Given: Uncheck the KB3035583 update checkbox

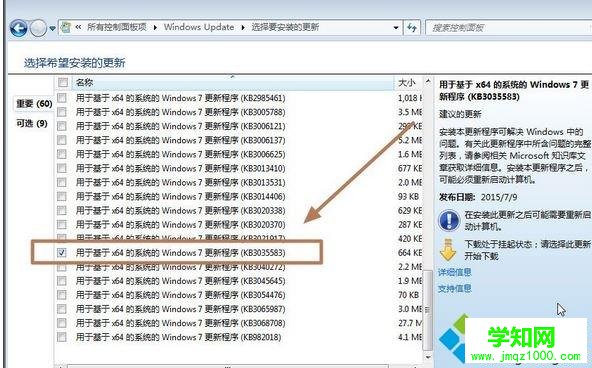Looking at the screenshot, I should [x=62, y=252].
